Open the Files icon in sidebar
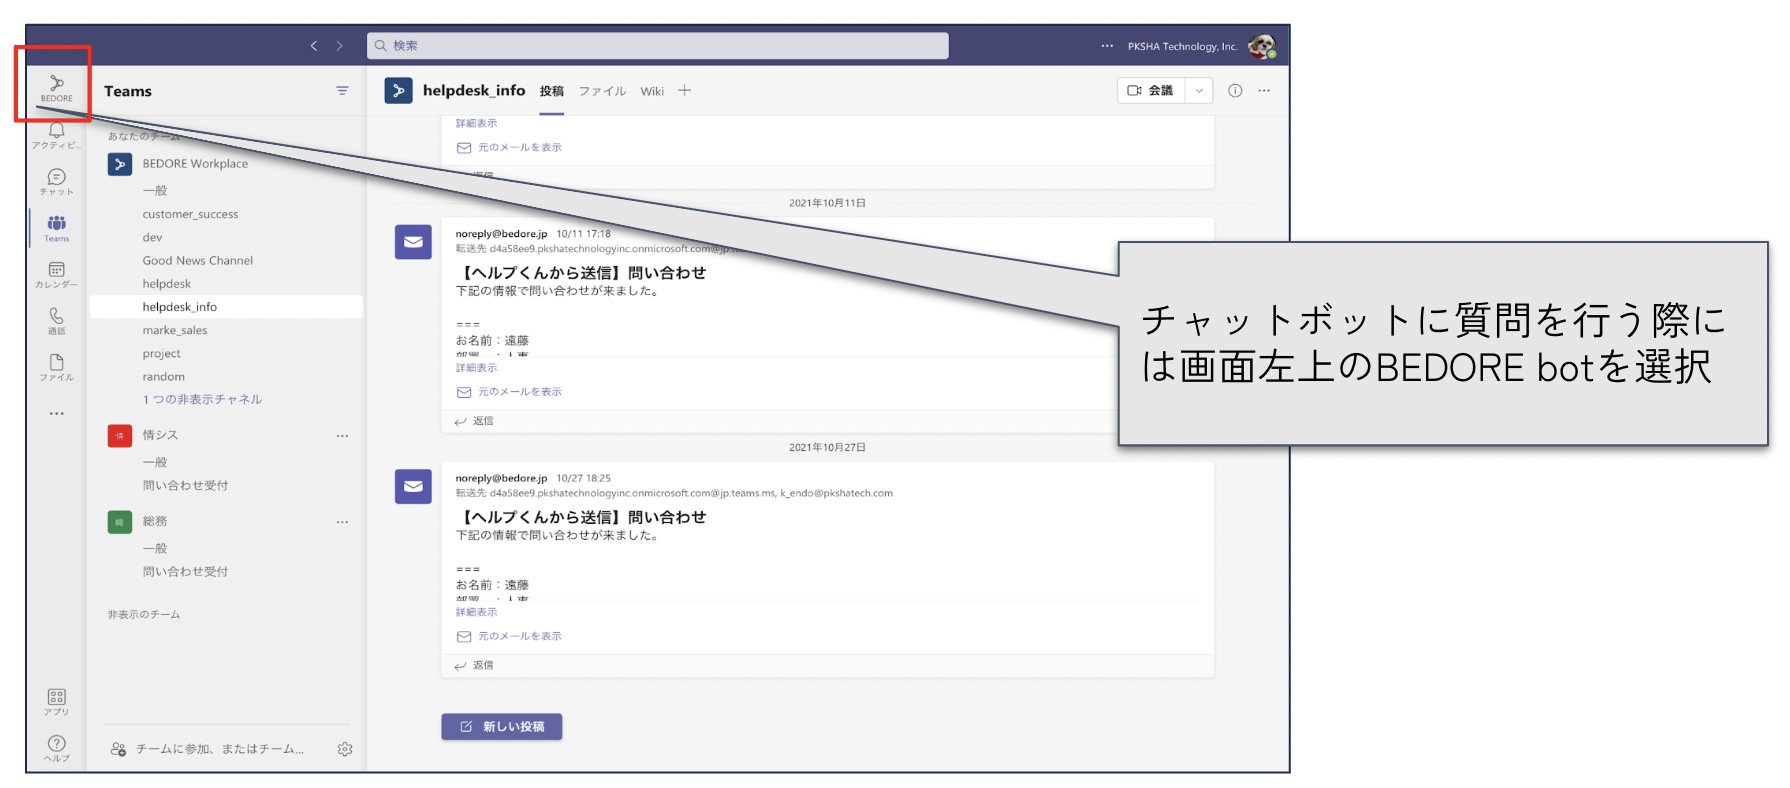 click(56, 367)
